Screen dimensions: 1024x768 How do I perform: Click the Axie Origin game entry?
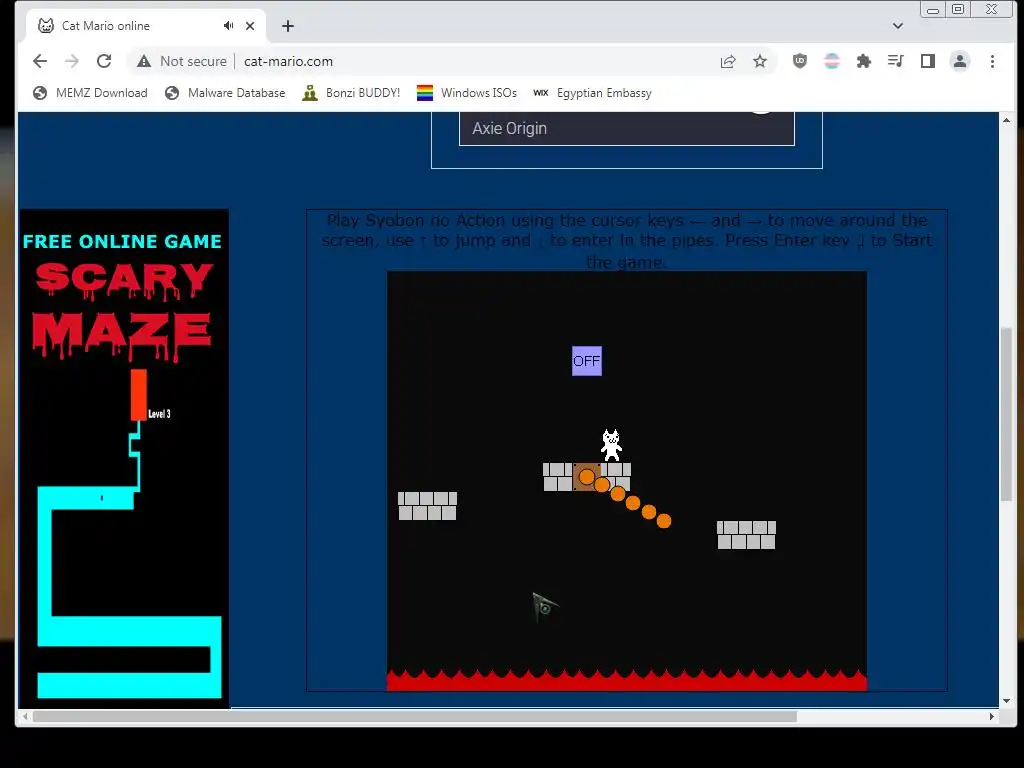[626, 129]
